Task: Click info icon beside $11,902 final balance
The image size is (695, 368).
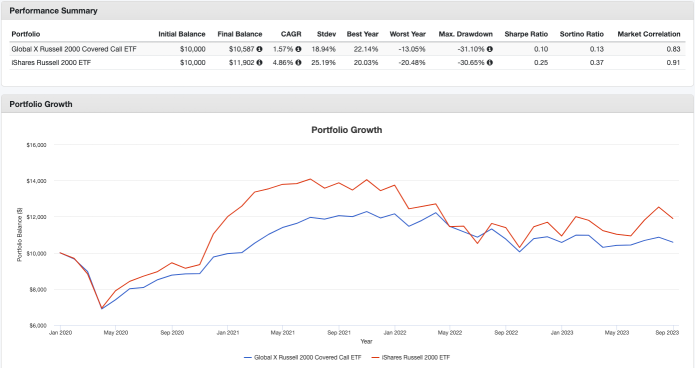Action: click(259, 63)
